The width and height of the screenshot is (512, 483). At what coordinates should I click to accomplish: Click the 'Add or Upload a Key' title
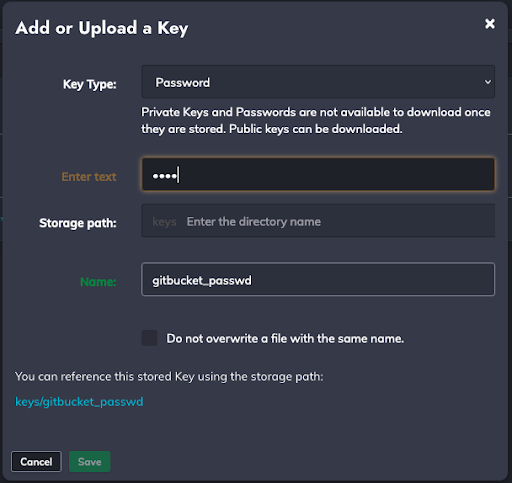[102, 28]
